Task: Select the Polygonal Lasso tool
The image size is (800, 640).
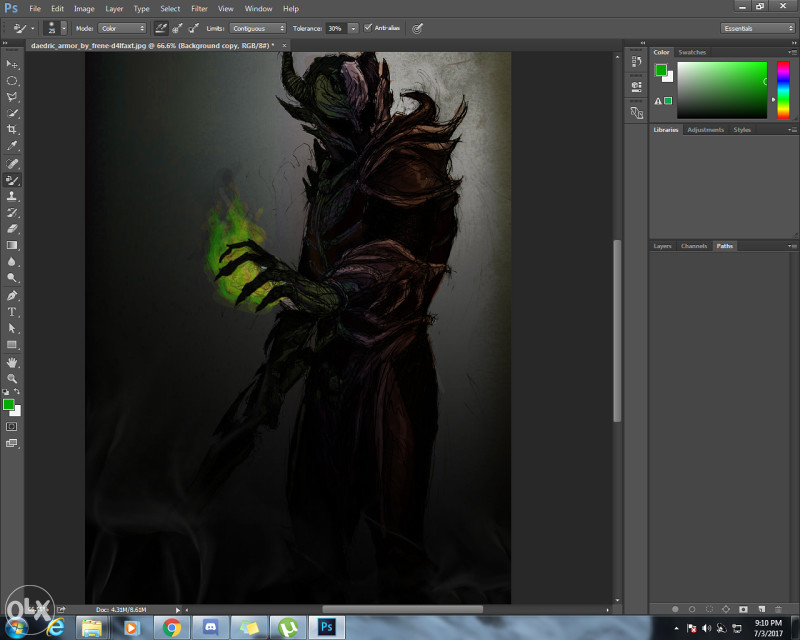Action: [12, 97]
